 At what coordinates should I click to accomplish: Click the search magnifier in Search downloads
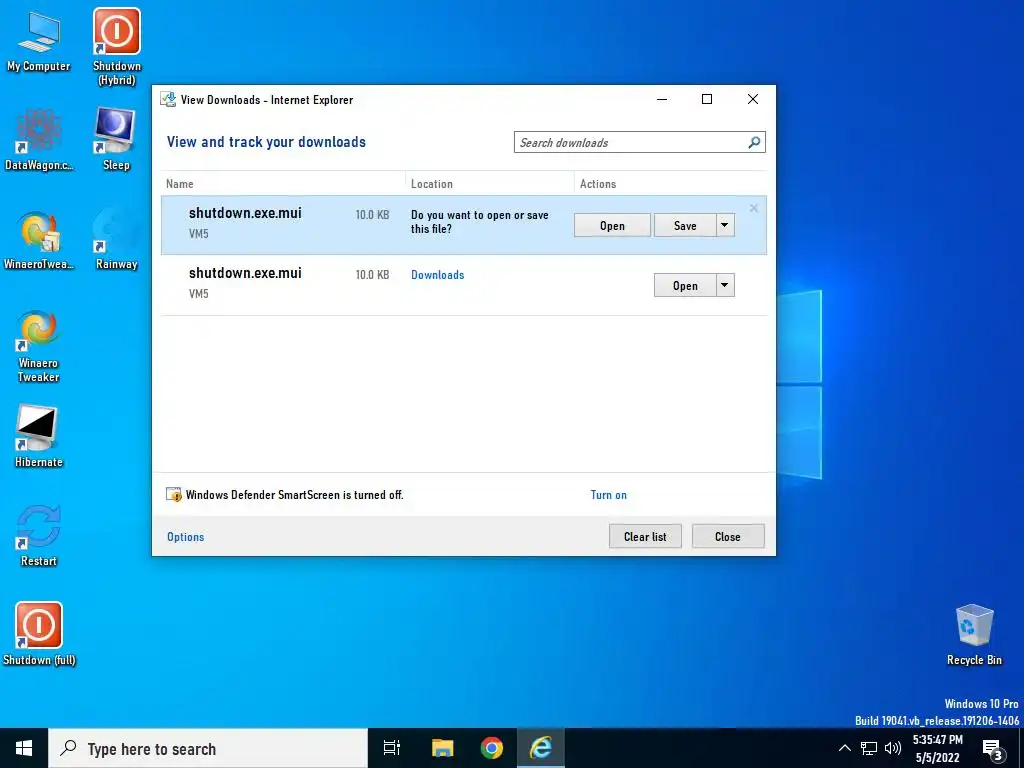click(x=754, y=142)
